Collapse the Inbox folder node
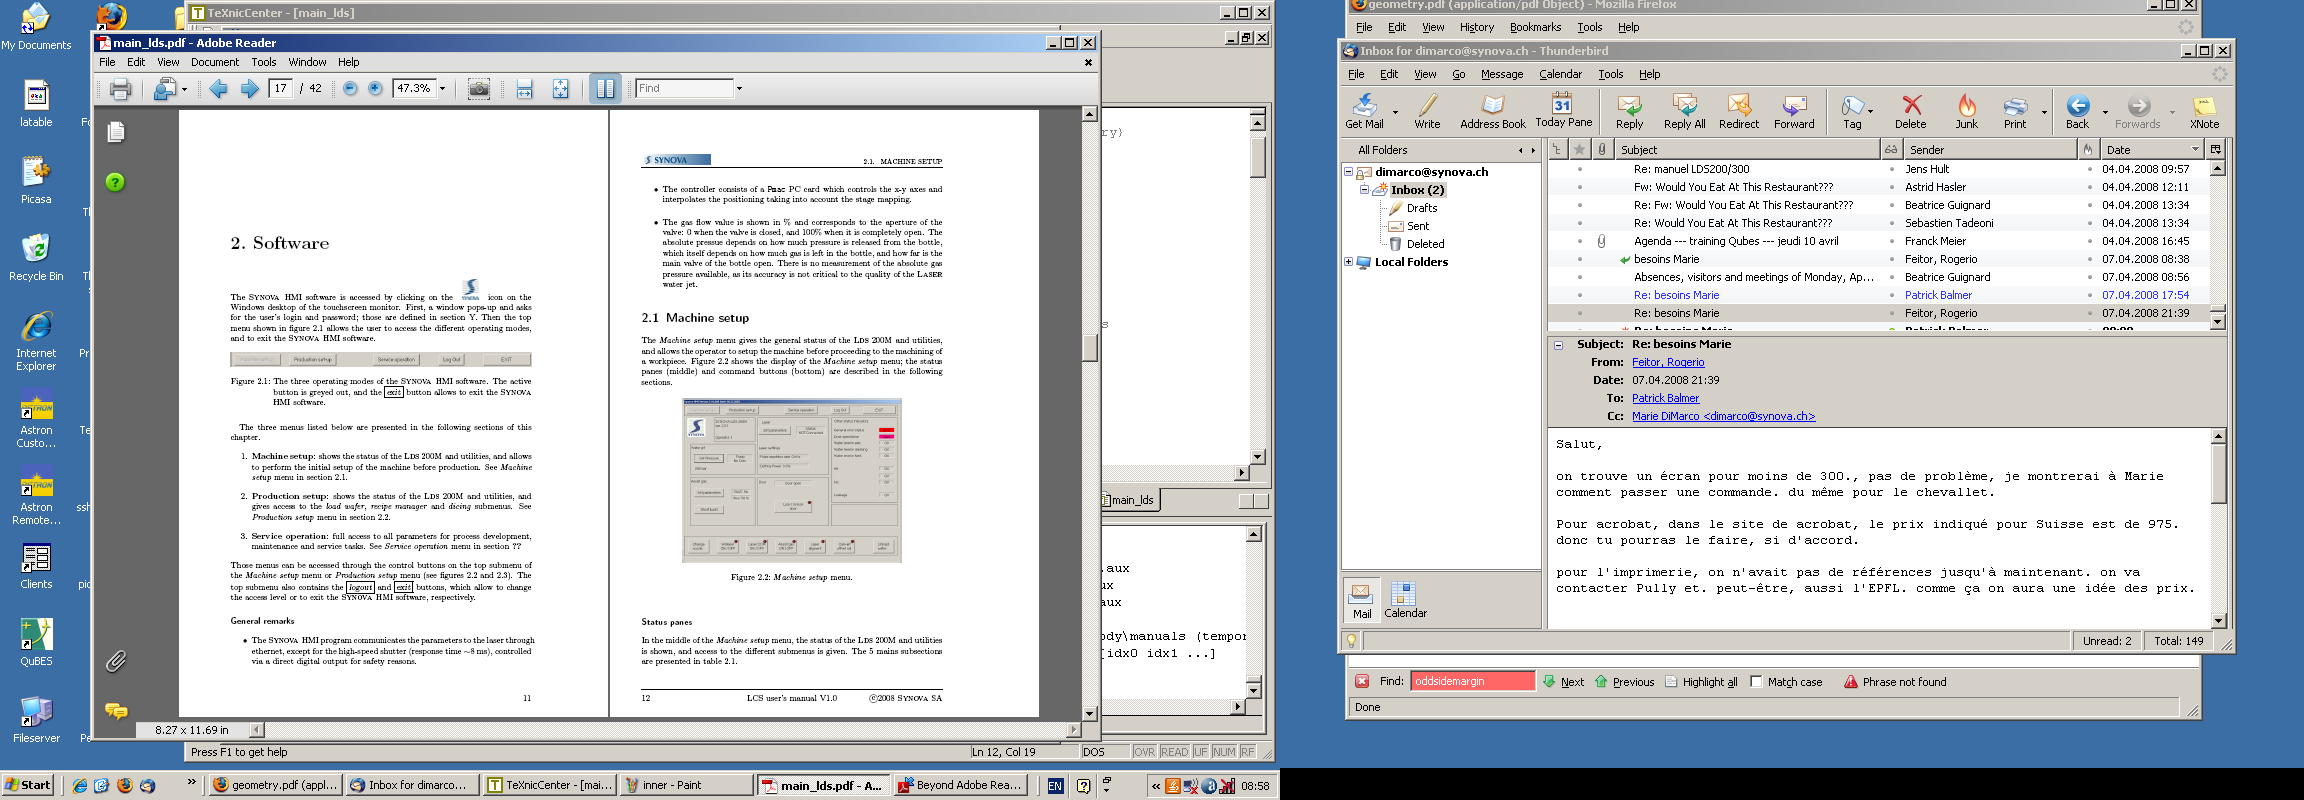Image resolution: width=2304 pixels, height=800 pixels. click(x=1364, y=189)
